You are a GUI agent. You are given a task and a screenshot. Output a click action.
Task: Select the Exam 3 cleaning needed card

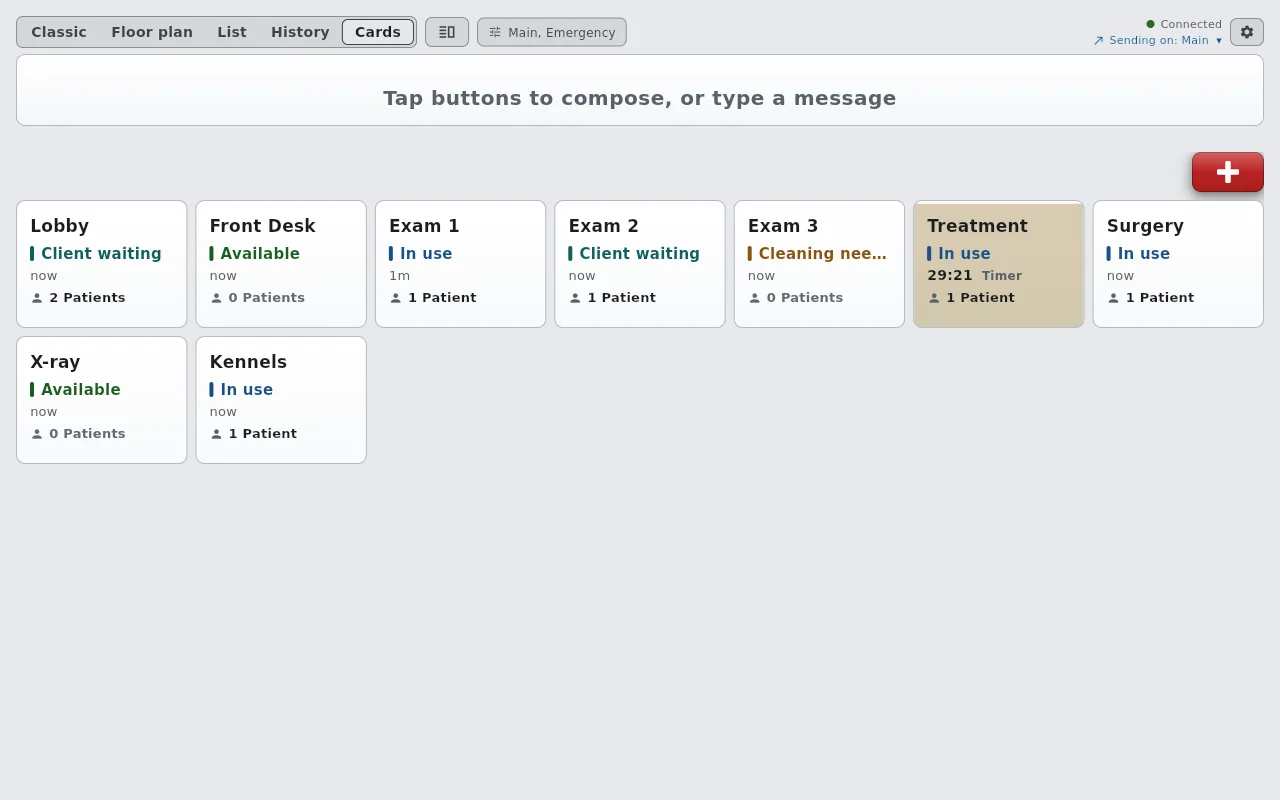pyautogui.click(x=819, y=264)
